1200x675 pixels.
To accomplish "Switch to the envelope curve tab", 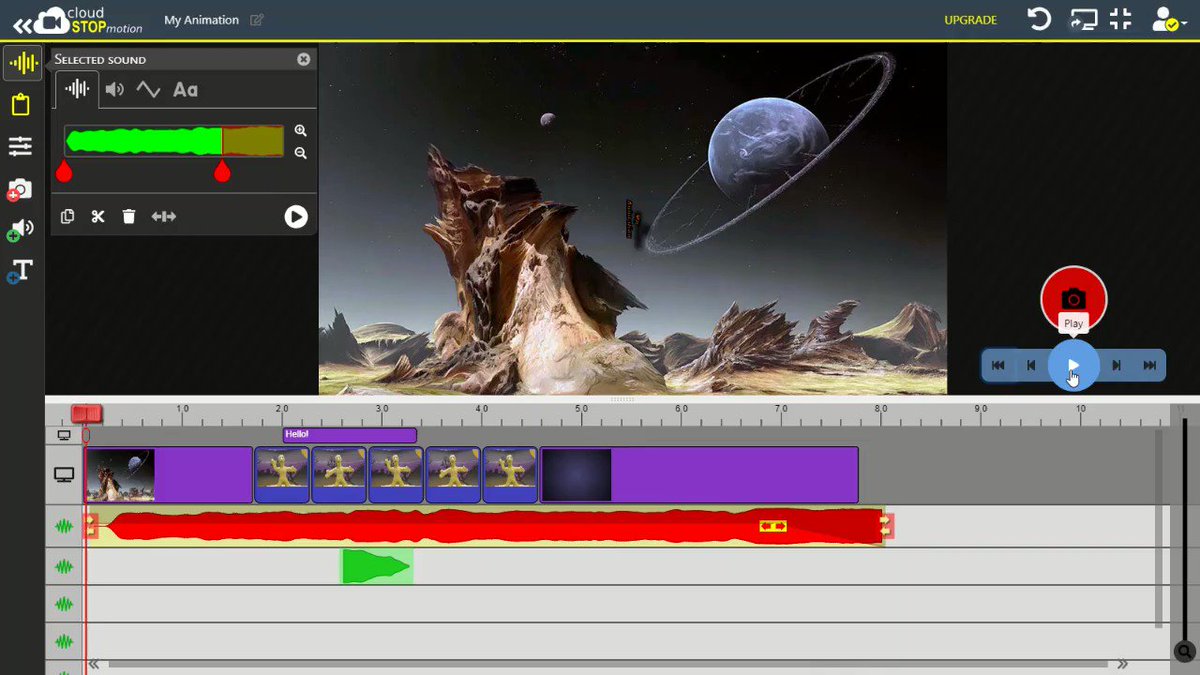I will pyautogui.click(x=148, y=89).
